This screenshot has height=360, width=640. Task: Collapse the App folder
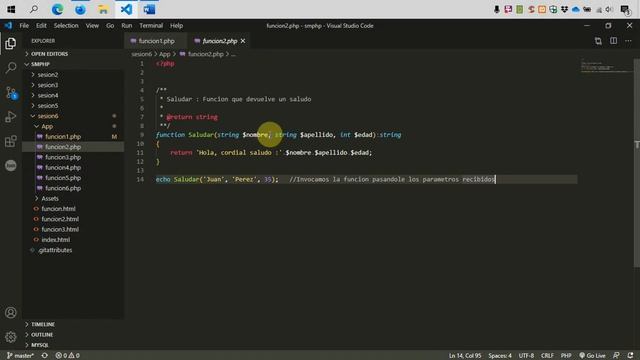[x=73, y=126]
